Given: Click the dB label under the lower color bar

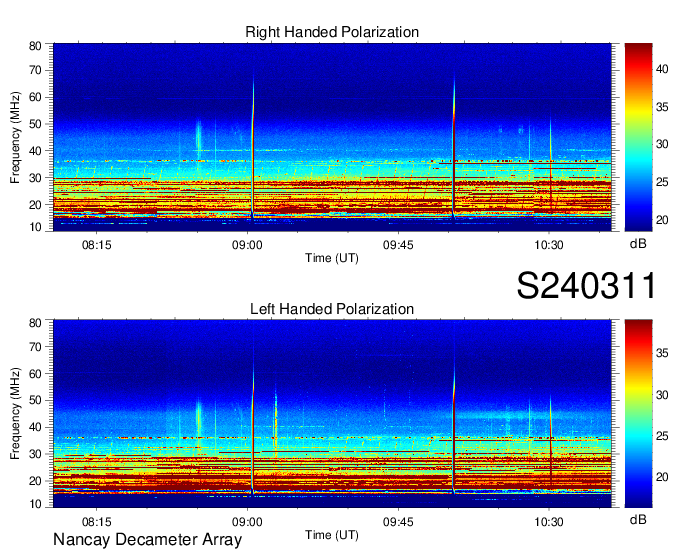Looking at the screenshot, I should click(x=638, y=519).
